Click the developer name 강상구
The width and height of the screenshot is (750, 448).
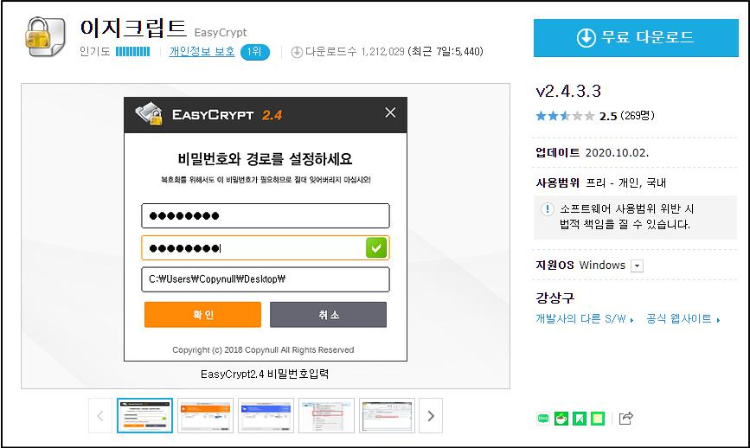point(555,298)
